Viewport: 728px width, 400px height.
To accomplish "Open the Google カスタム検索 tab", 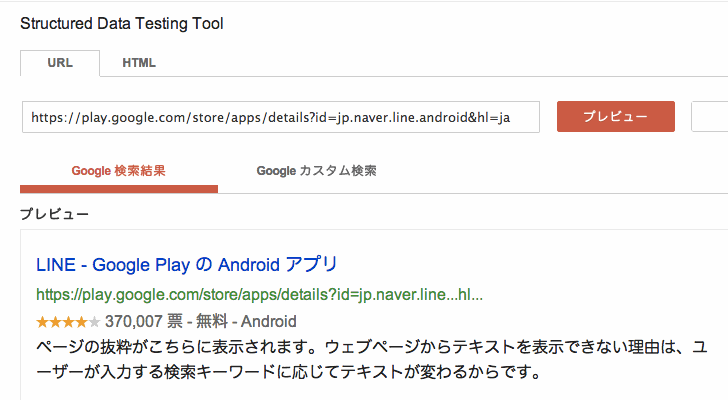I will coord(316,171).
